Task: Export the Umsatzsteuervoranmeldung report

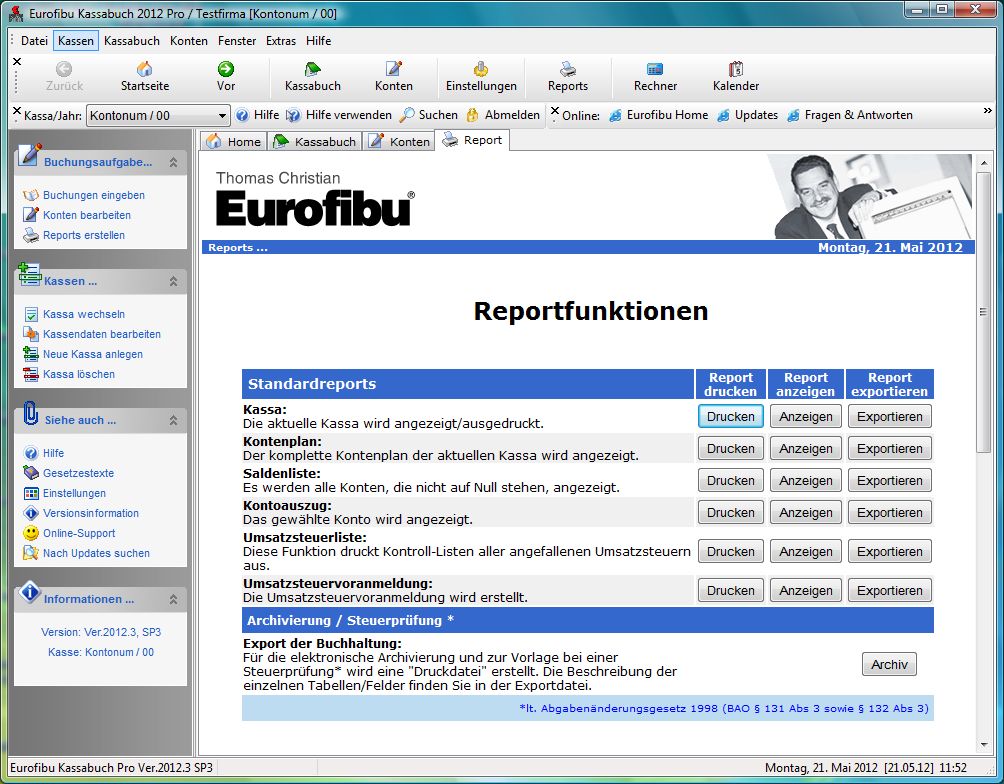Action: pyautogui.click(x=889, y=591)
